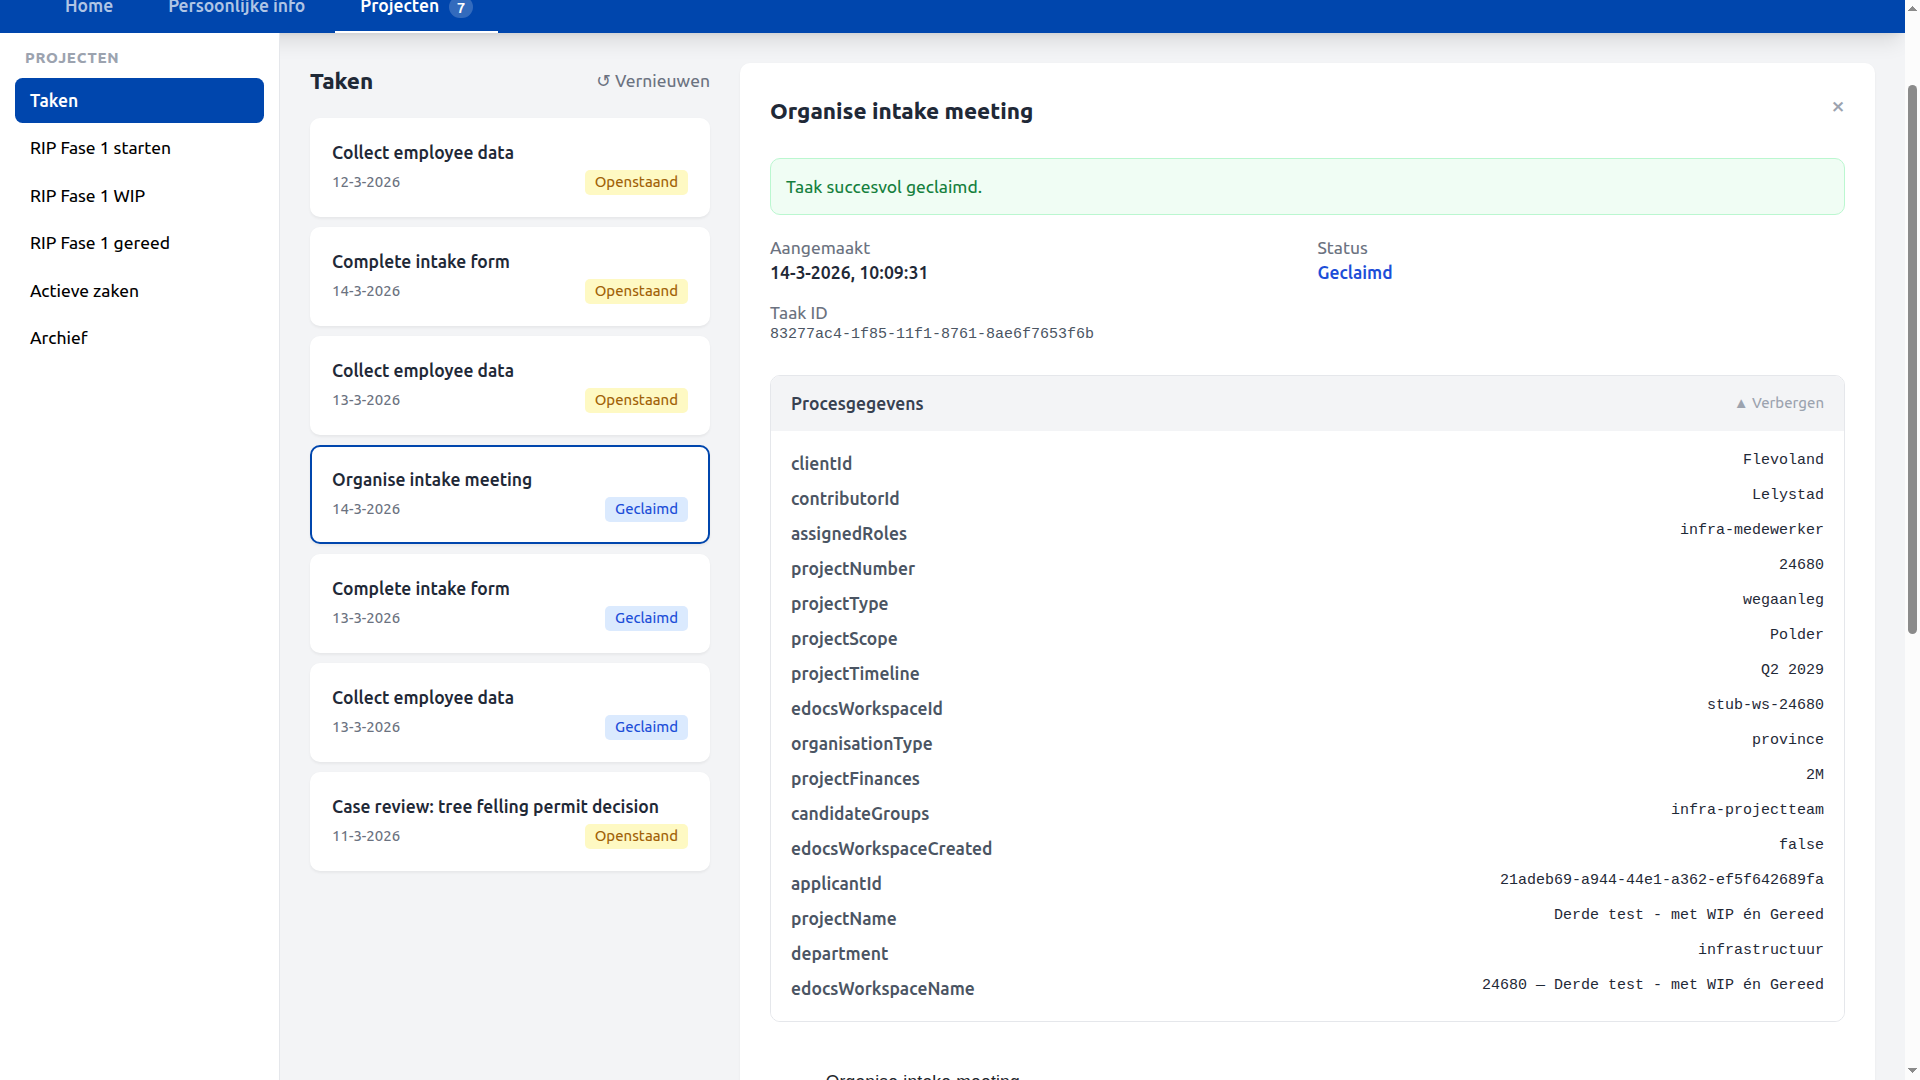Click the 7 badge on Projecten
This screenshot has width=1920, height=1080.
pos(461,7)
